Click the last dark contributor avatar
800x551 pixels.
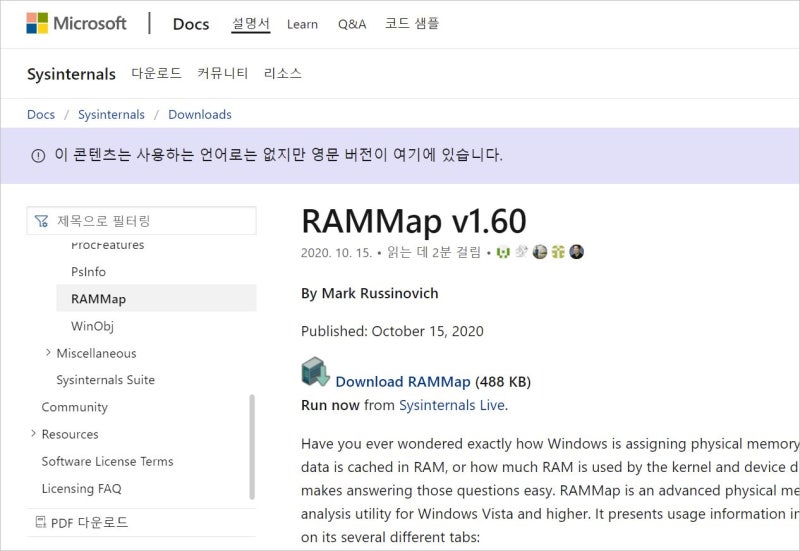577,252
